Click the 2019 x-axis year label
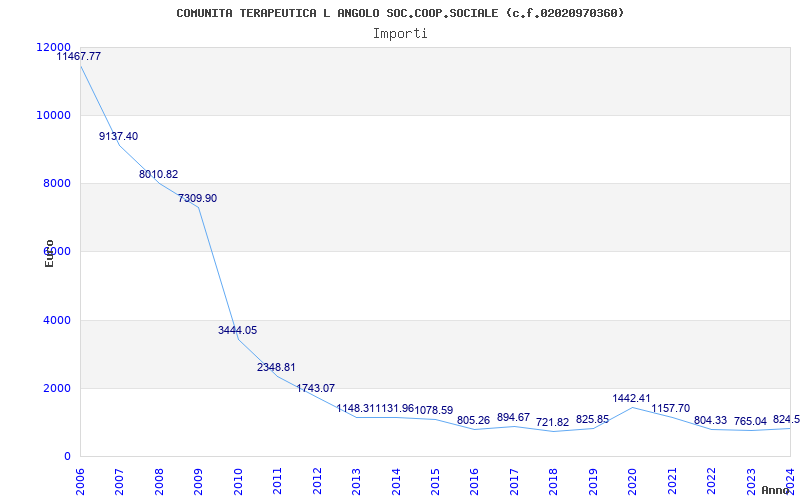The image size is (800, 500). pos(593,481)
